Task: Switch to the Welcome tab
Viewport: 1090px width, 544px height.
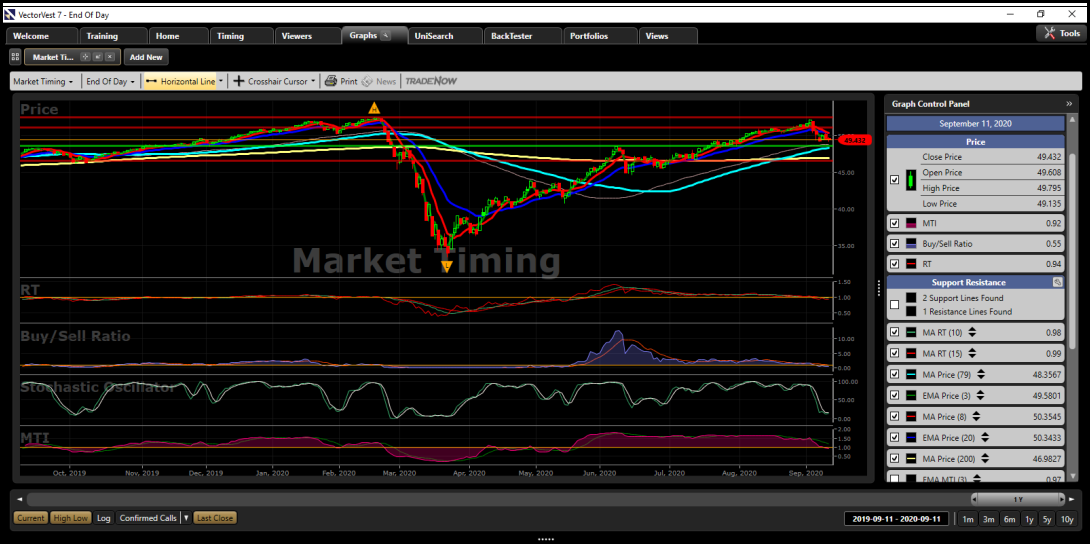Action: 42,36
